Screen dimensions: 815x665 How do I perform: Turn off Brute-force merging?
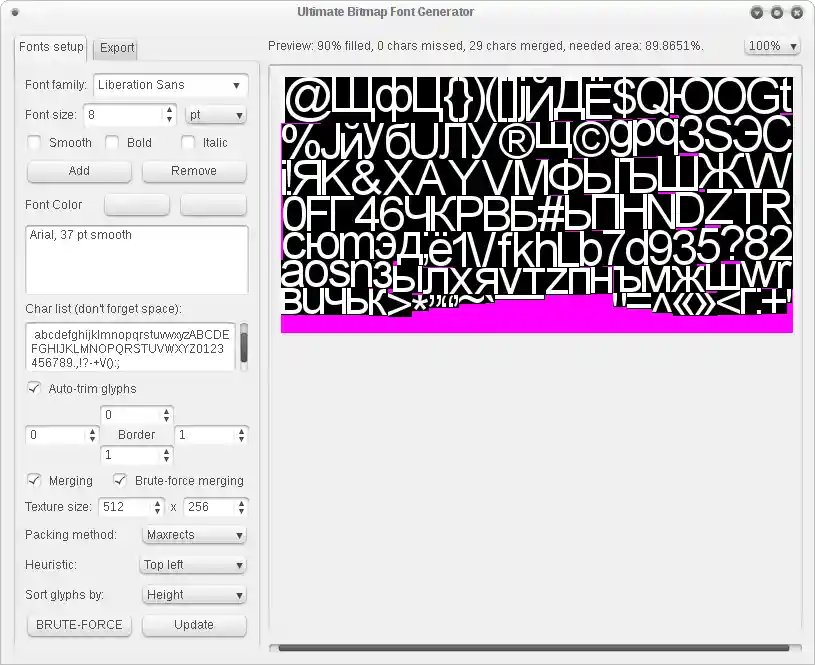point(120,480)
